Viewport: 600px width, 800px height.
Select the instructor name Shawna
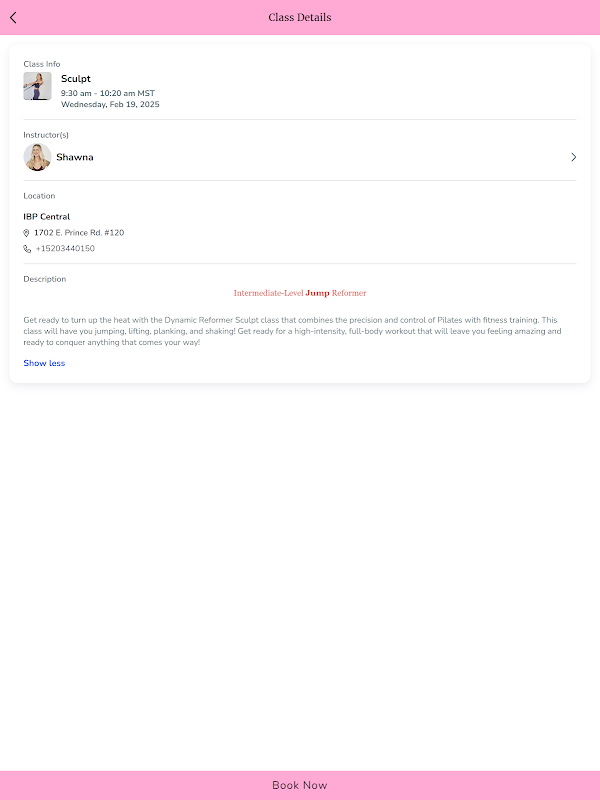(75, 157)
